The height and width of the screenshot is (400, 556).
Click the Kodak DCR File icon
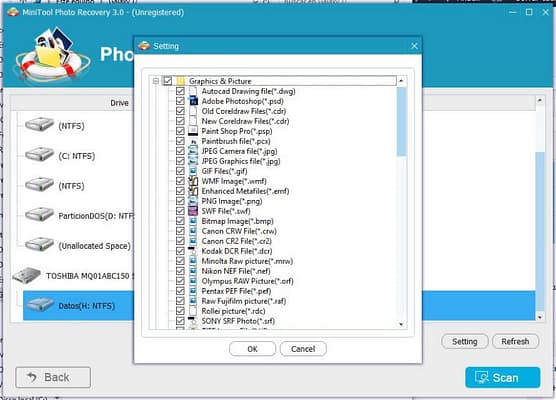pyautogui.click(x=193, y=251)
